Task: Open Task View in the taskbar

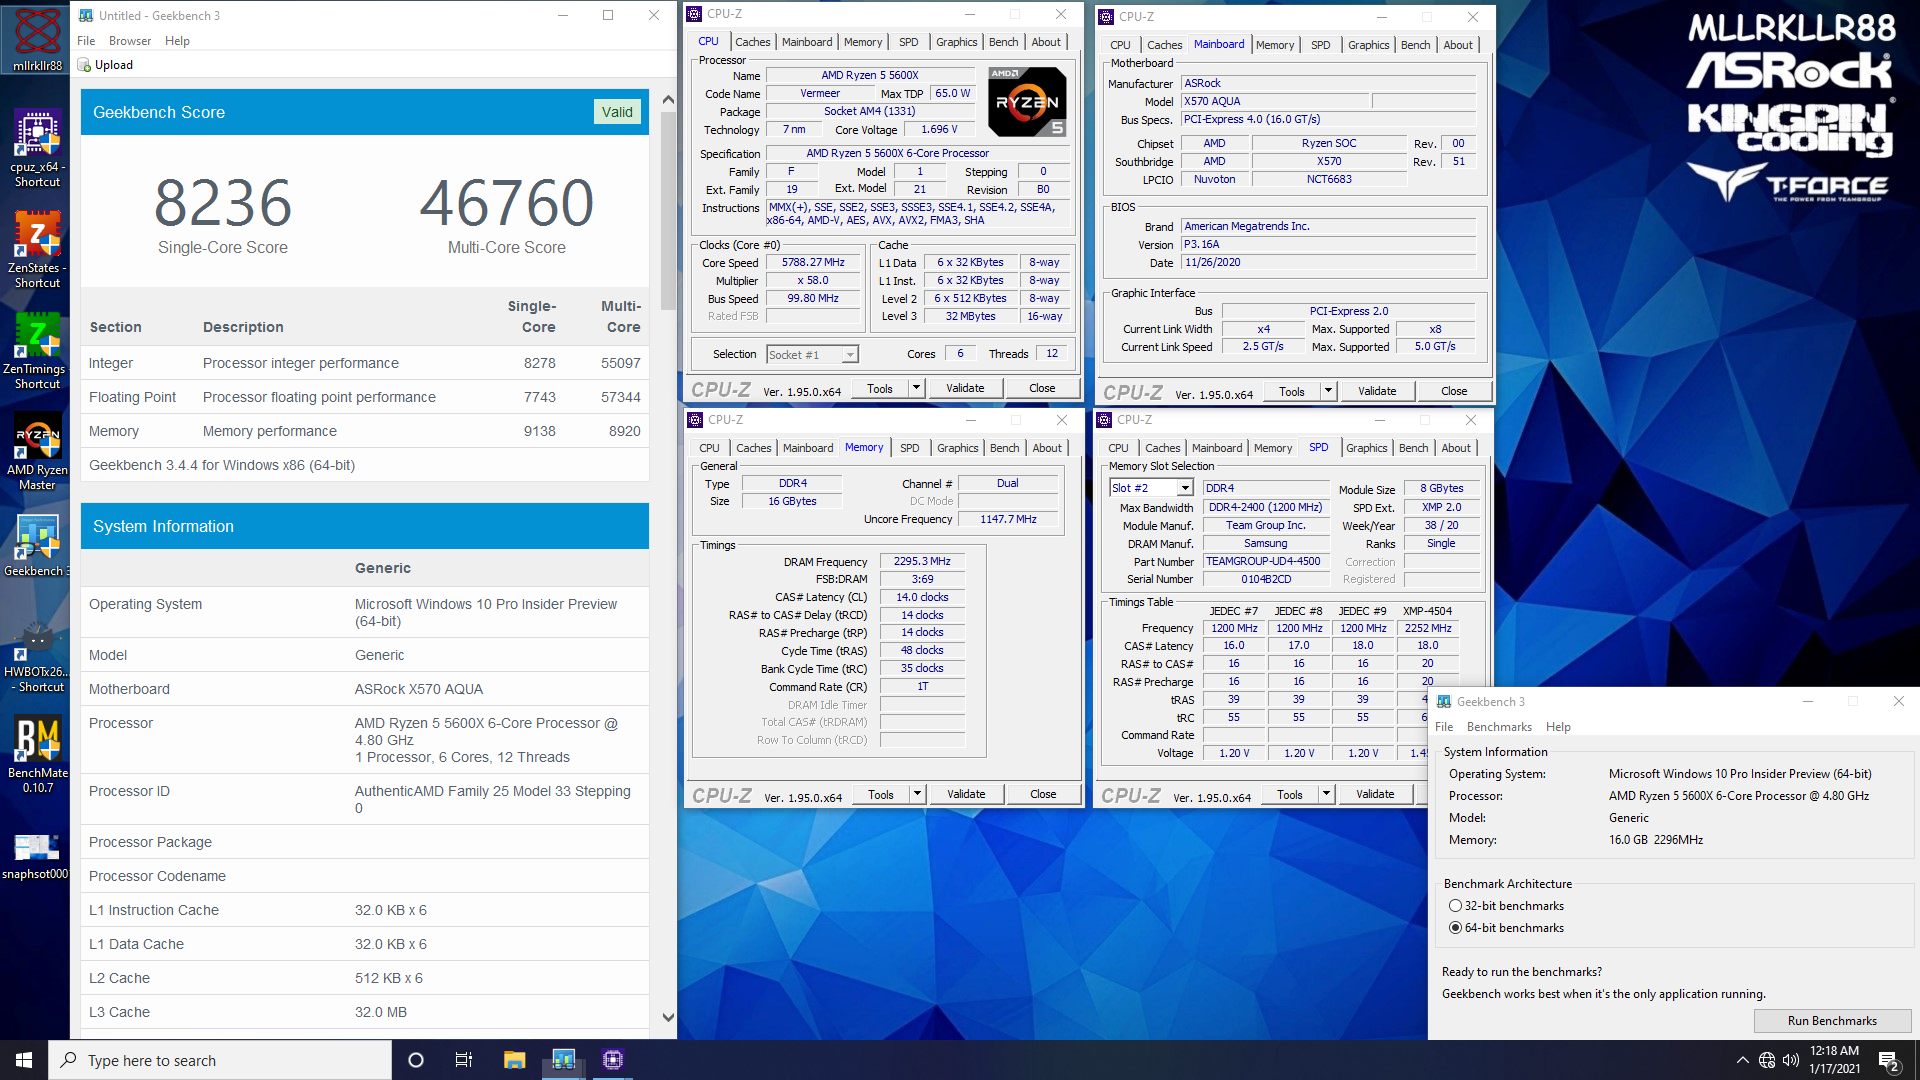Action: (x=464, y=1060)
